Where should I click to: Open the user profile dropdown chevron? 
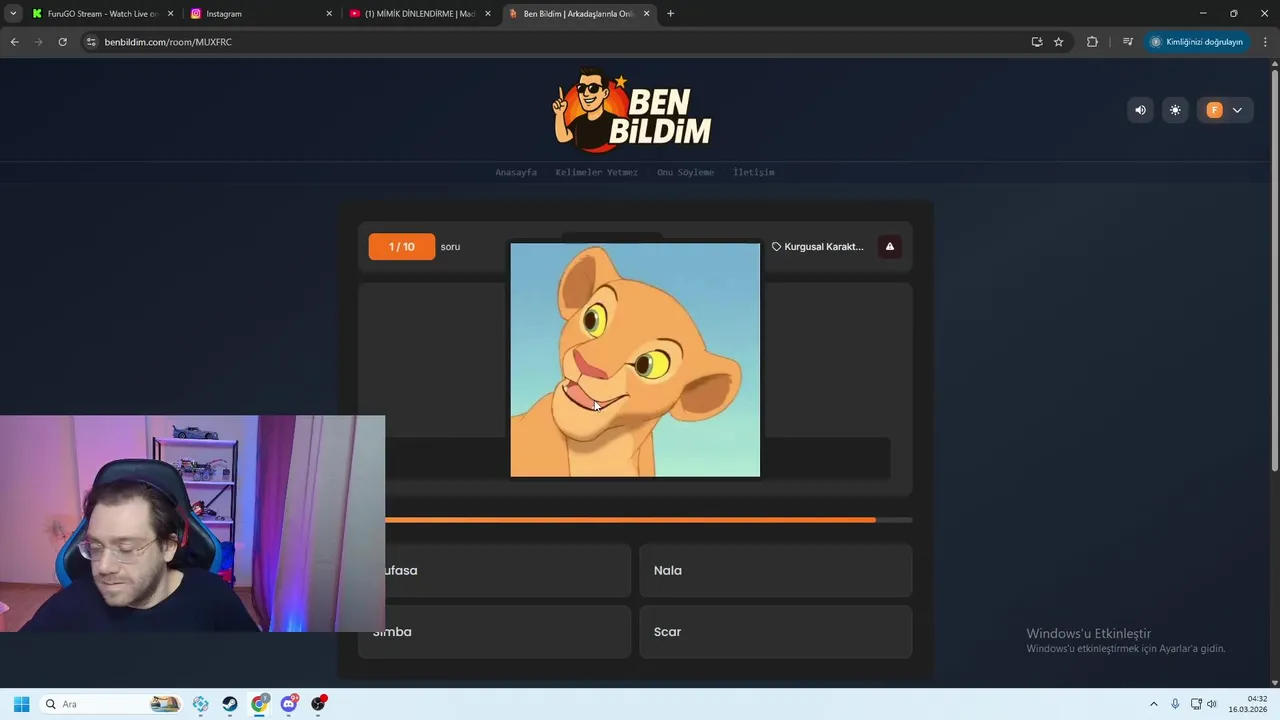pyautogui.click(x=1237, y=110)
